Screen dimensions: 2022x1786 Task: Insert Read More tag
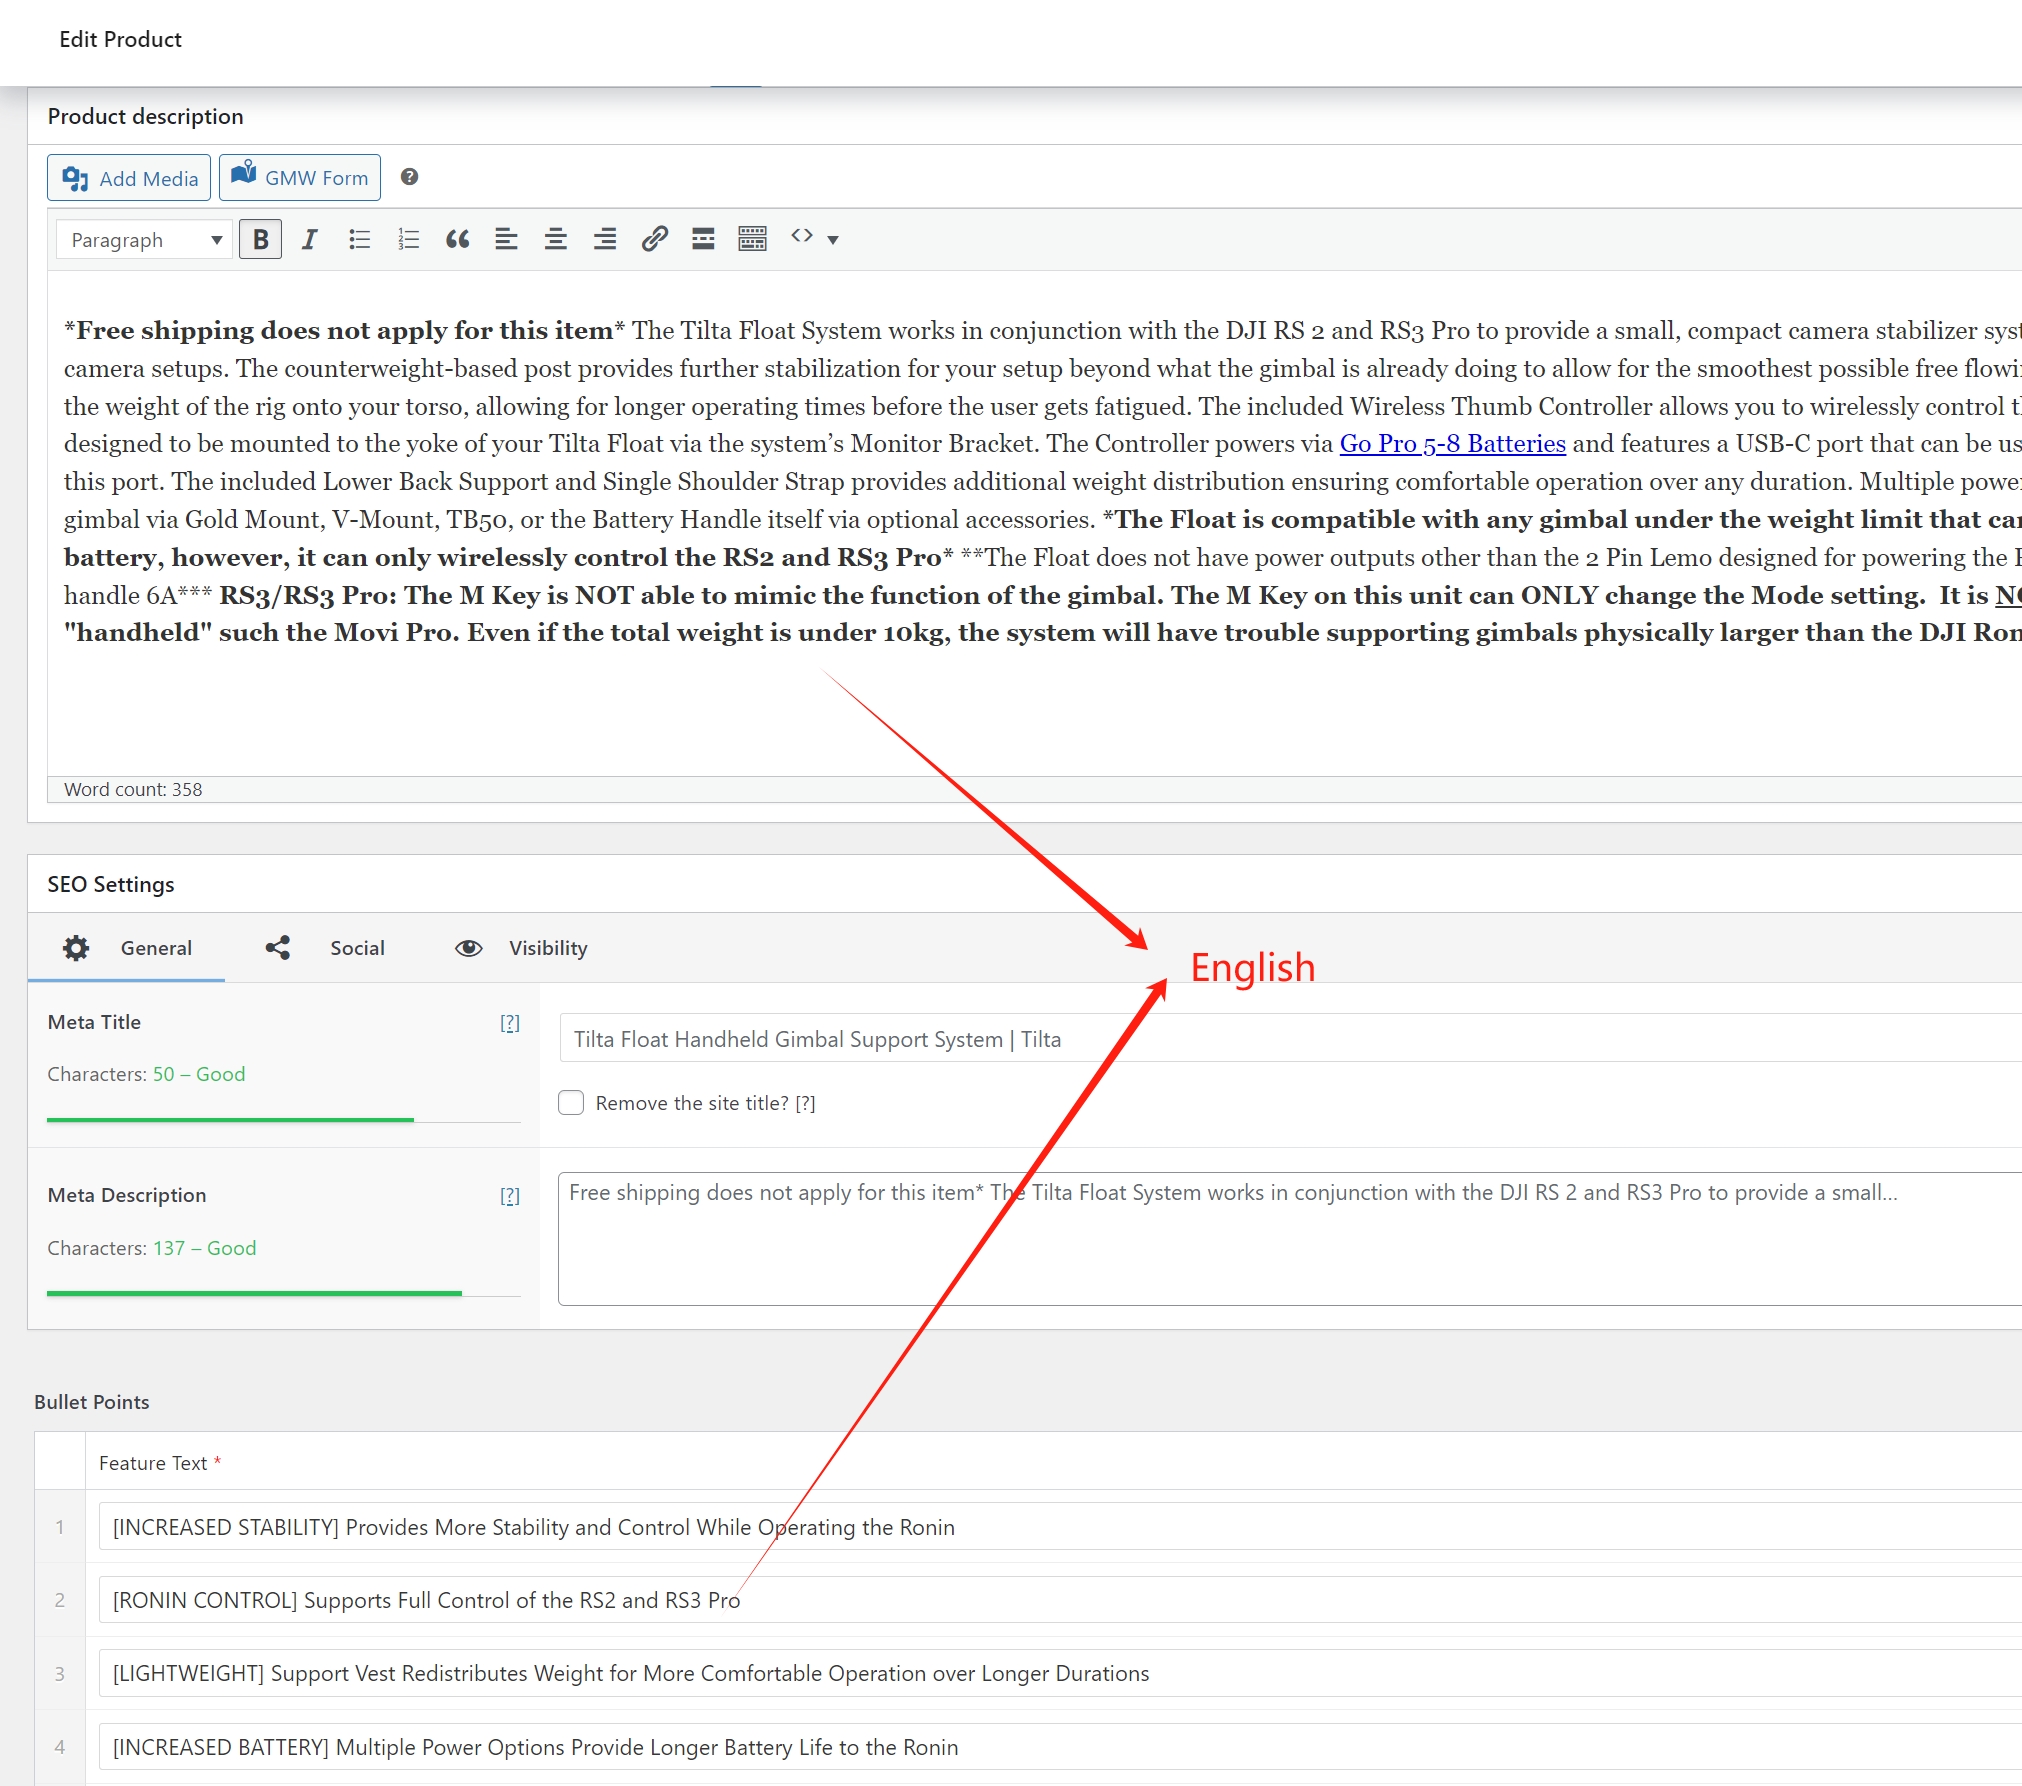click(703, 239)
